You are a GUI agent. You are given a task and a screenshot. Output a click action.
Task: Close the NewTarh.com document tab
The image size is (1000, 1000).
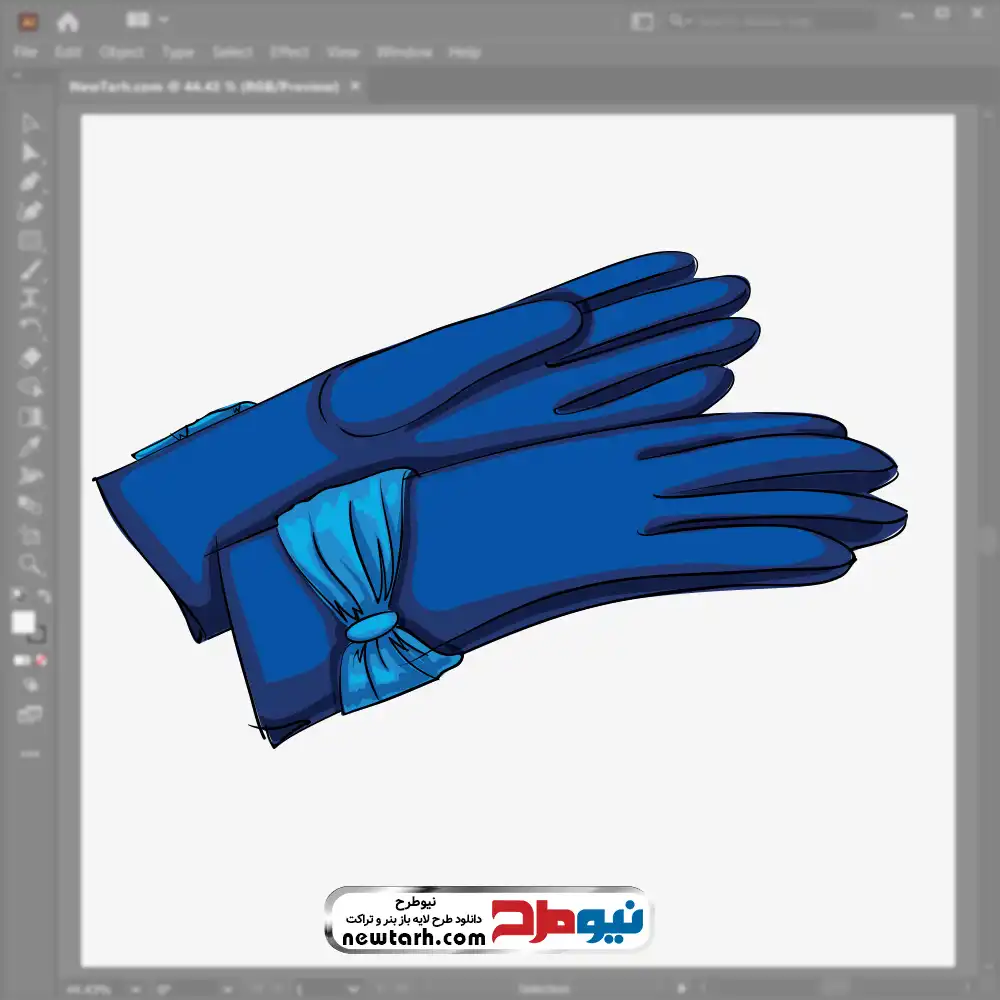[x=354, y=87]
